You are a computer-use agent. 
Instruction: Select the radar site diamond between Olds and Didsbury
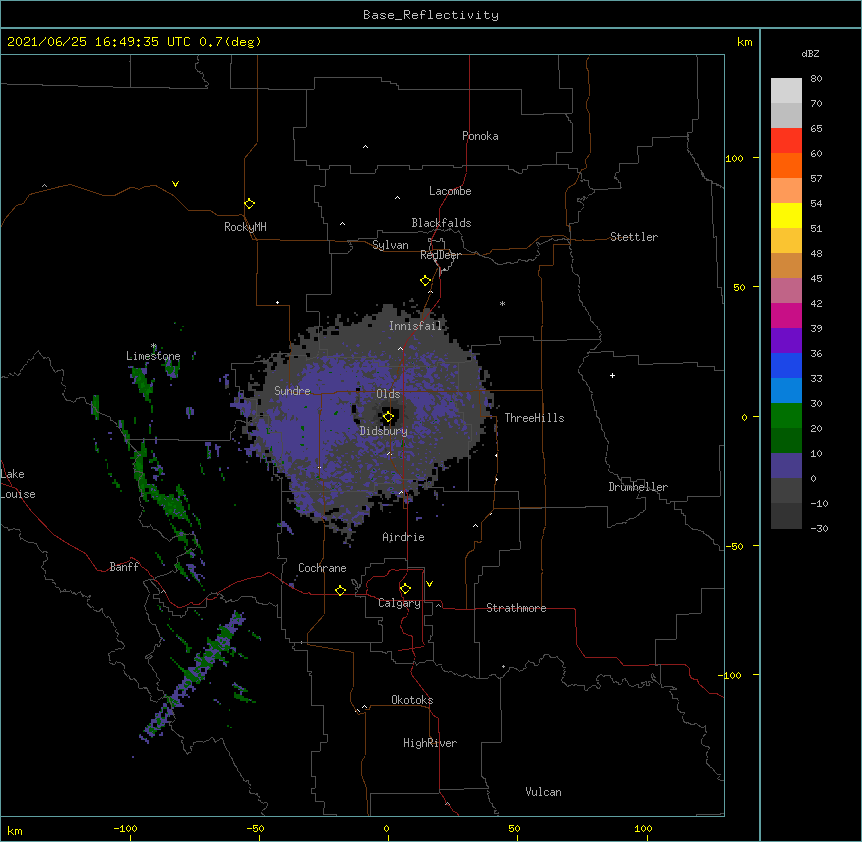tap(388, 417)
